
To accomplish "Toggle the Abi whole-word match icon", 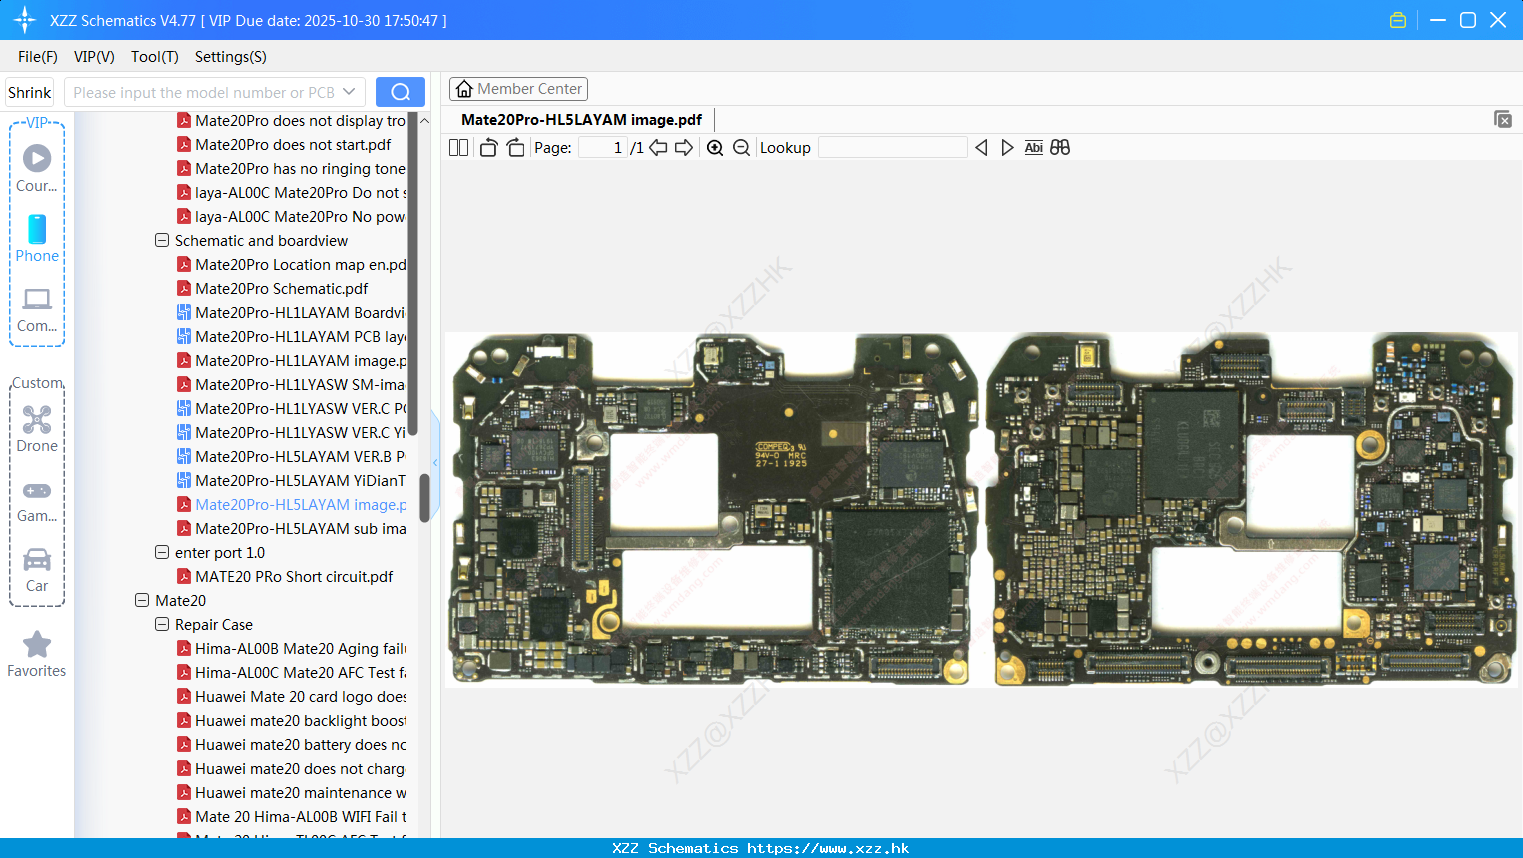I will (1033, 148).
